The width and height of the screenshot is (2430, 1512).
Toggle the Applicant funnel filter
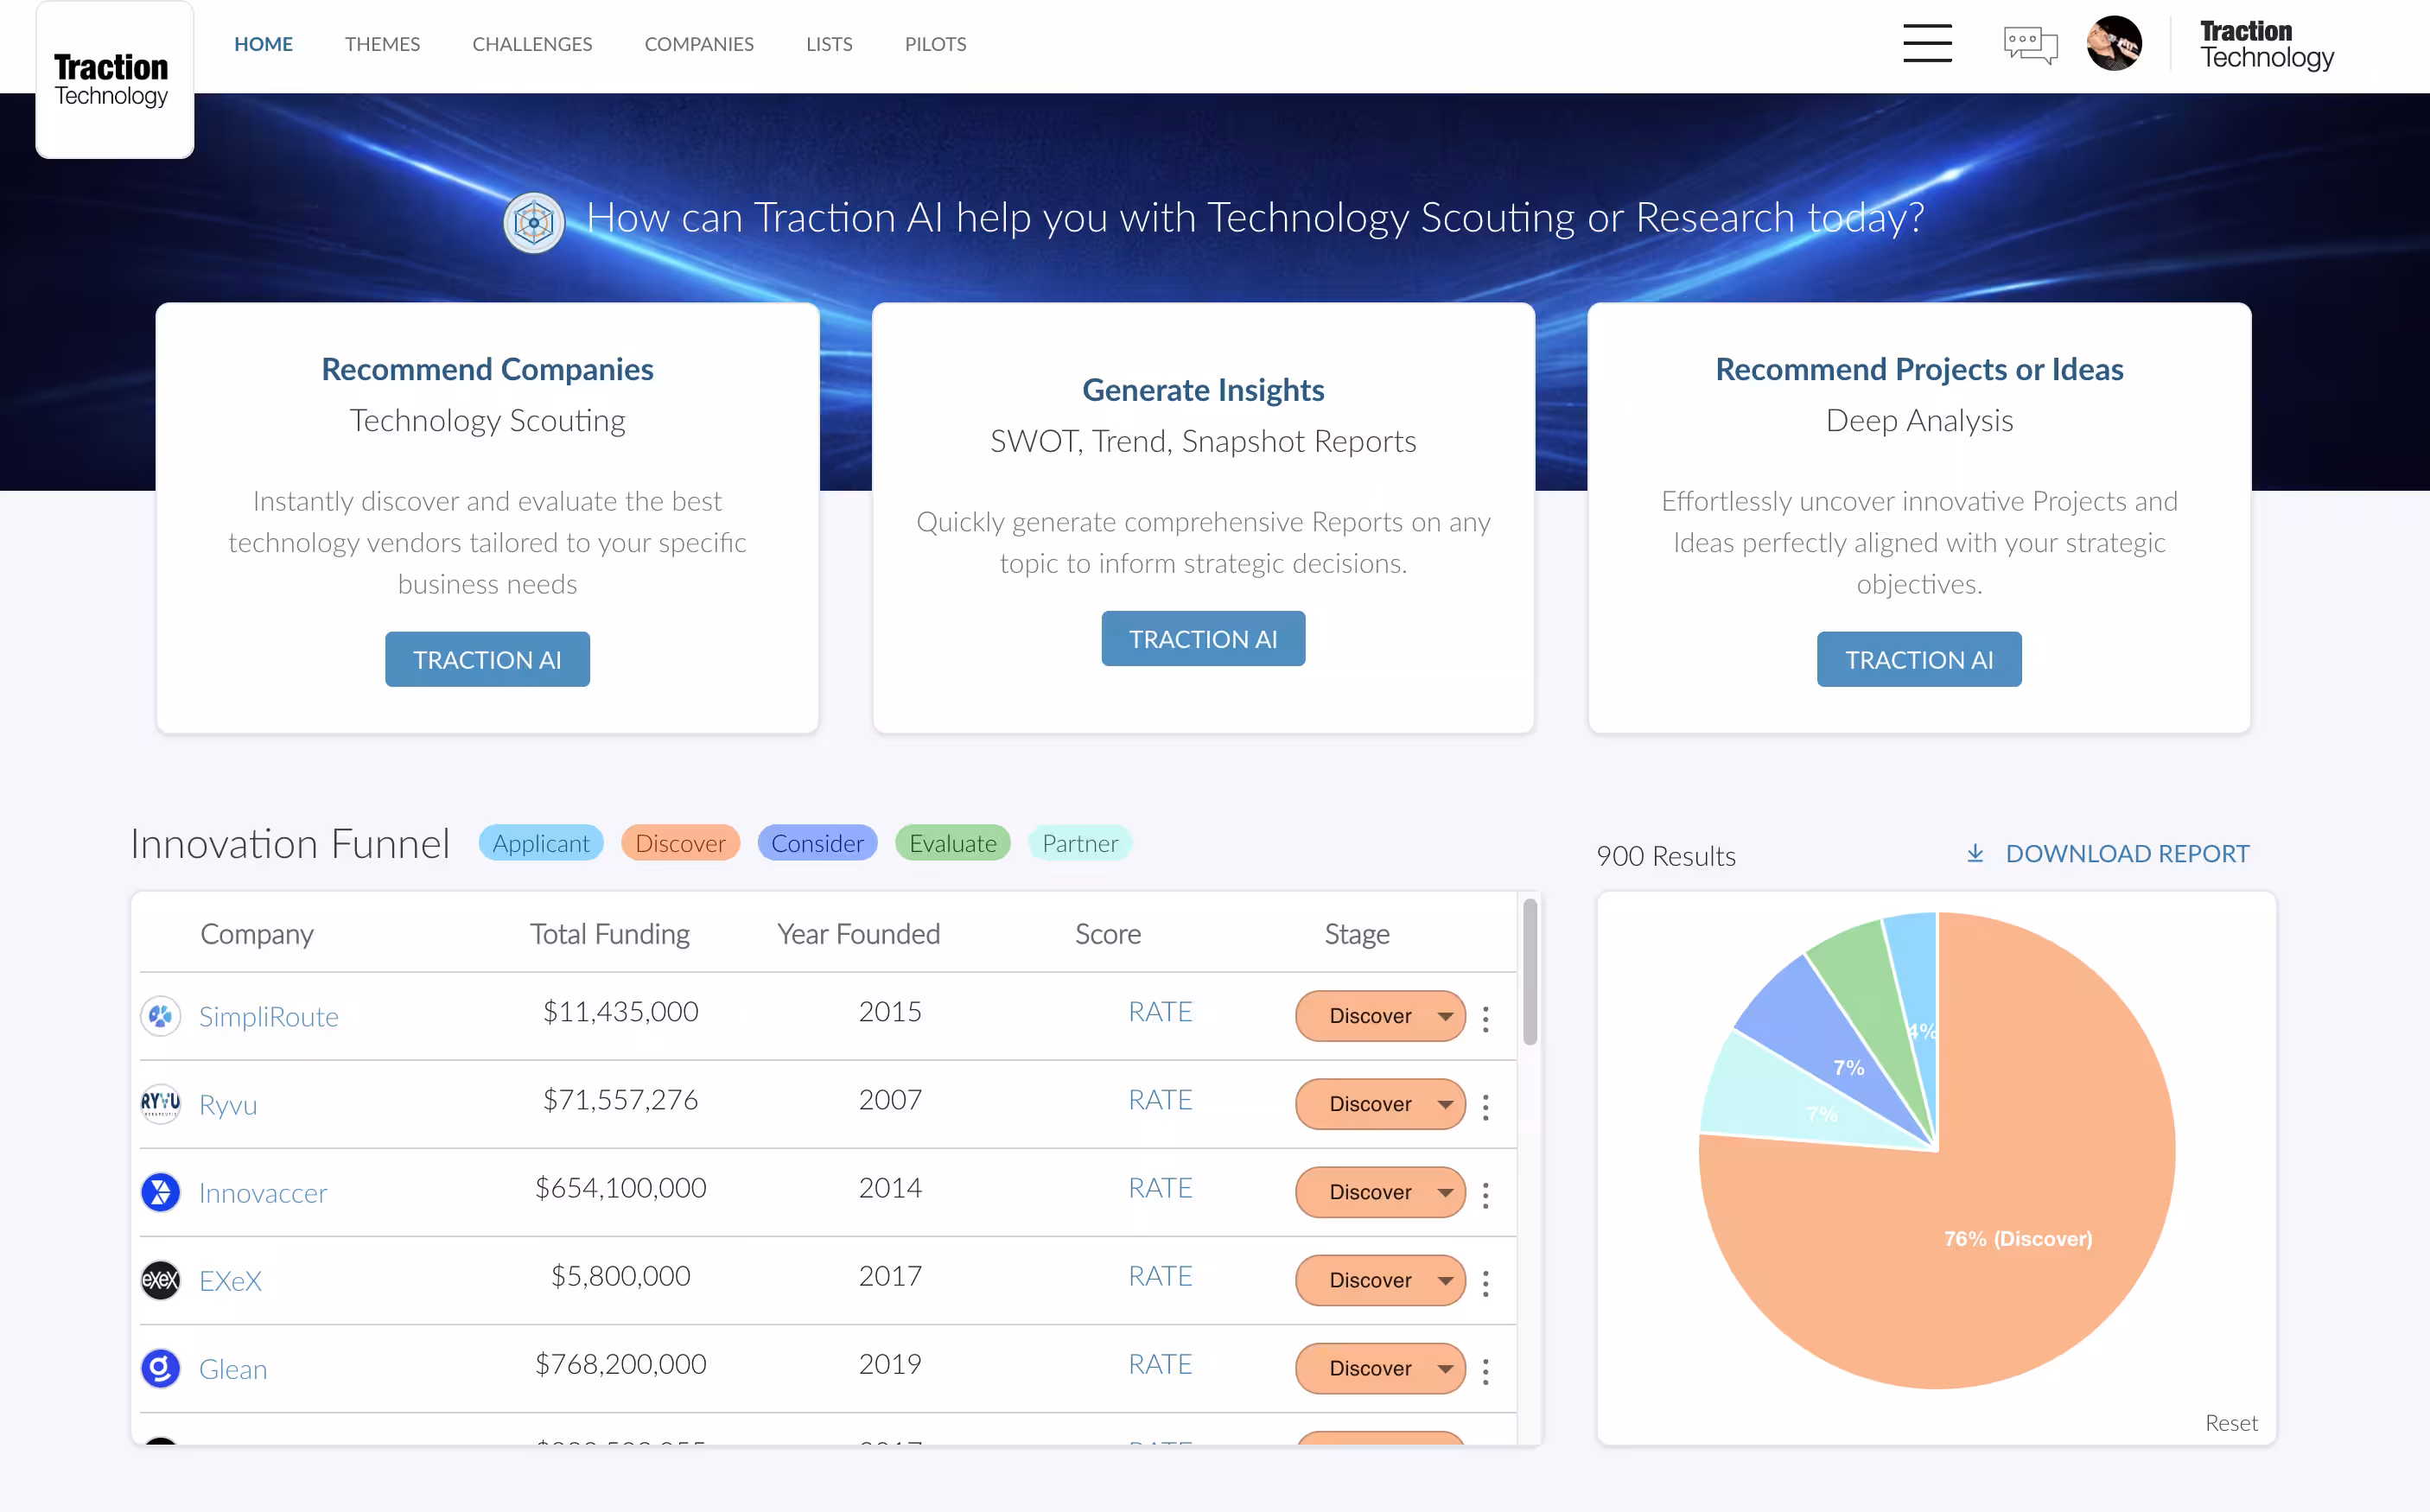tap(540, 843)
